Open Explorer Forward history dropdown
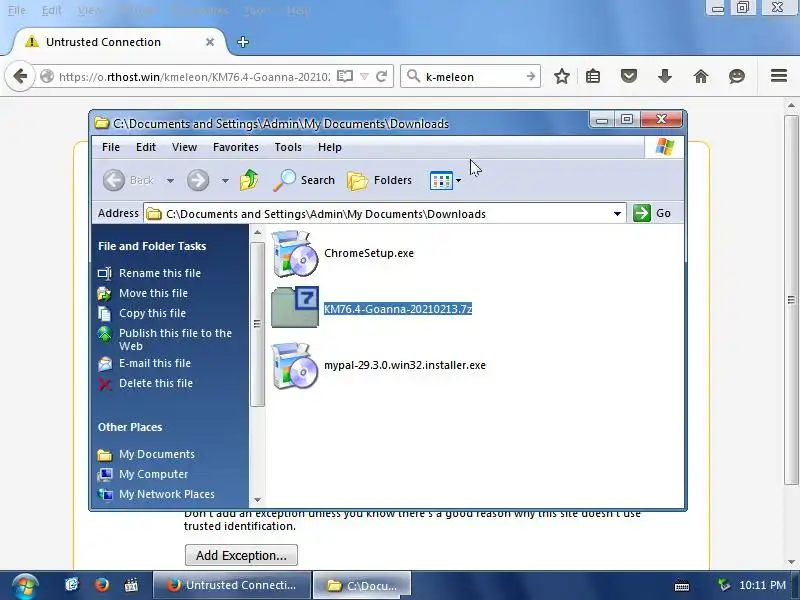The width and height of the screenshot is (800, 600). tap(225, 180)
